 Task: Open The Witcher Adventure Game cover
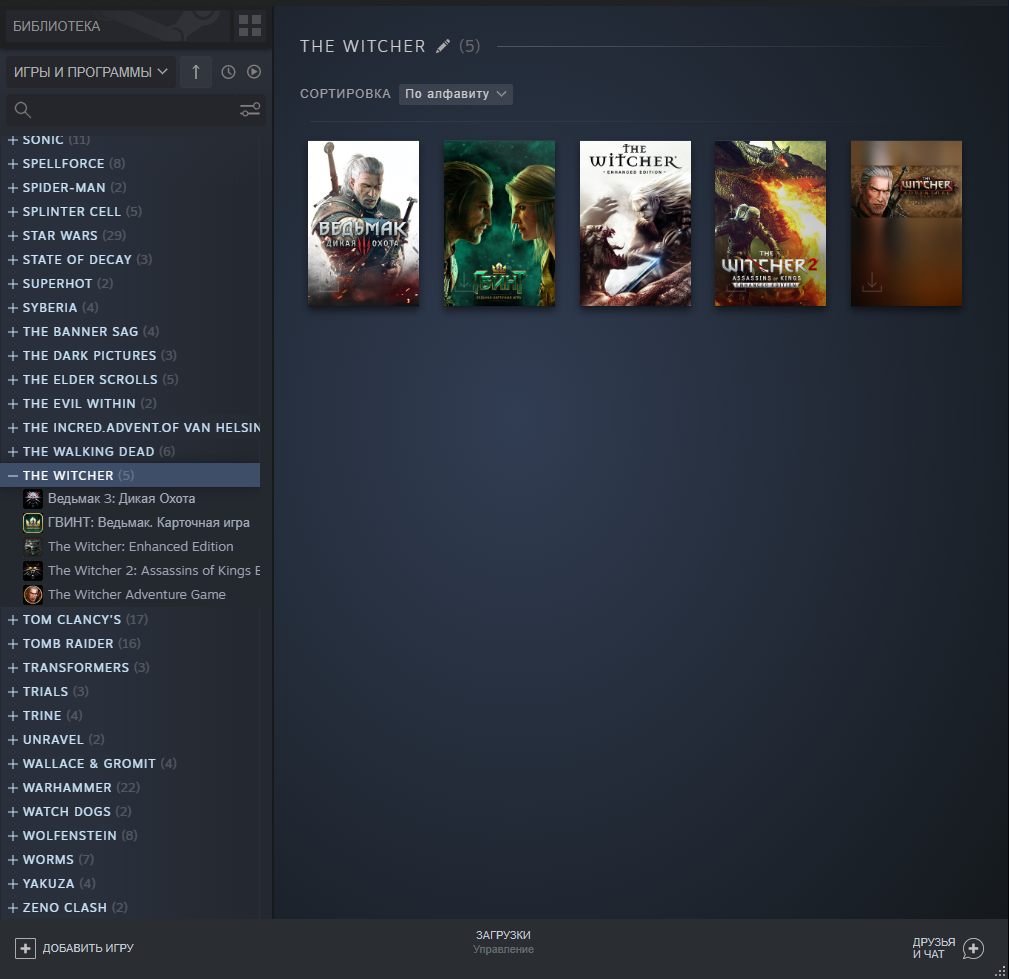coord(907,223)
